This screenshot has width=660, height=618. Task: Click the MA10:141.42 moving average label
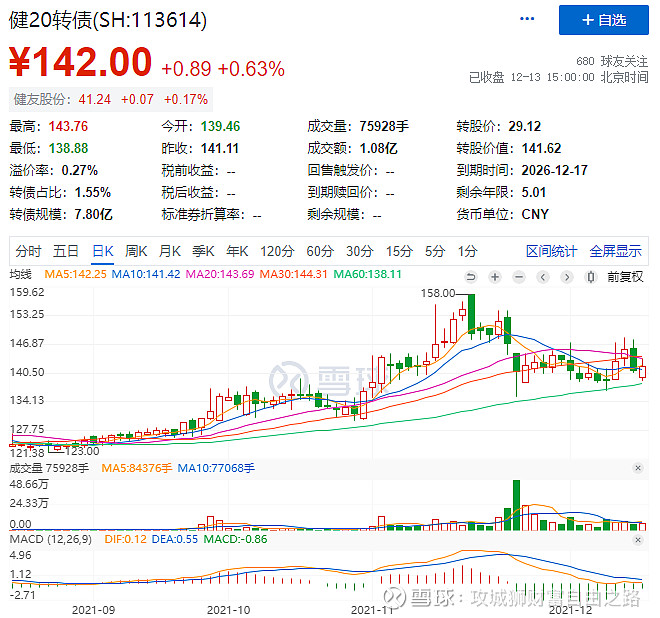tap(146, 274)
